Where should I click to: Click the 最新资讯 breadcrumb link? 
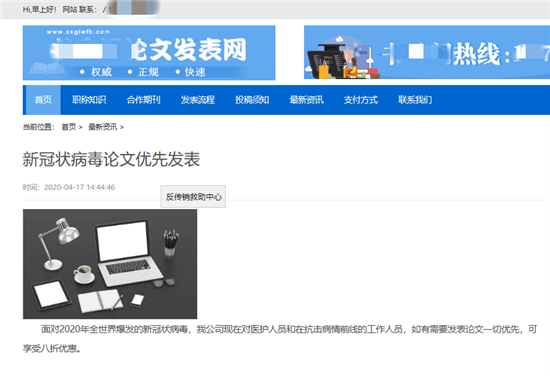[x=102, y=127]
